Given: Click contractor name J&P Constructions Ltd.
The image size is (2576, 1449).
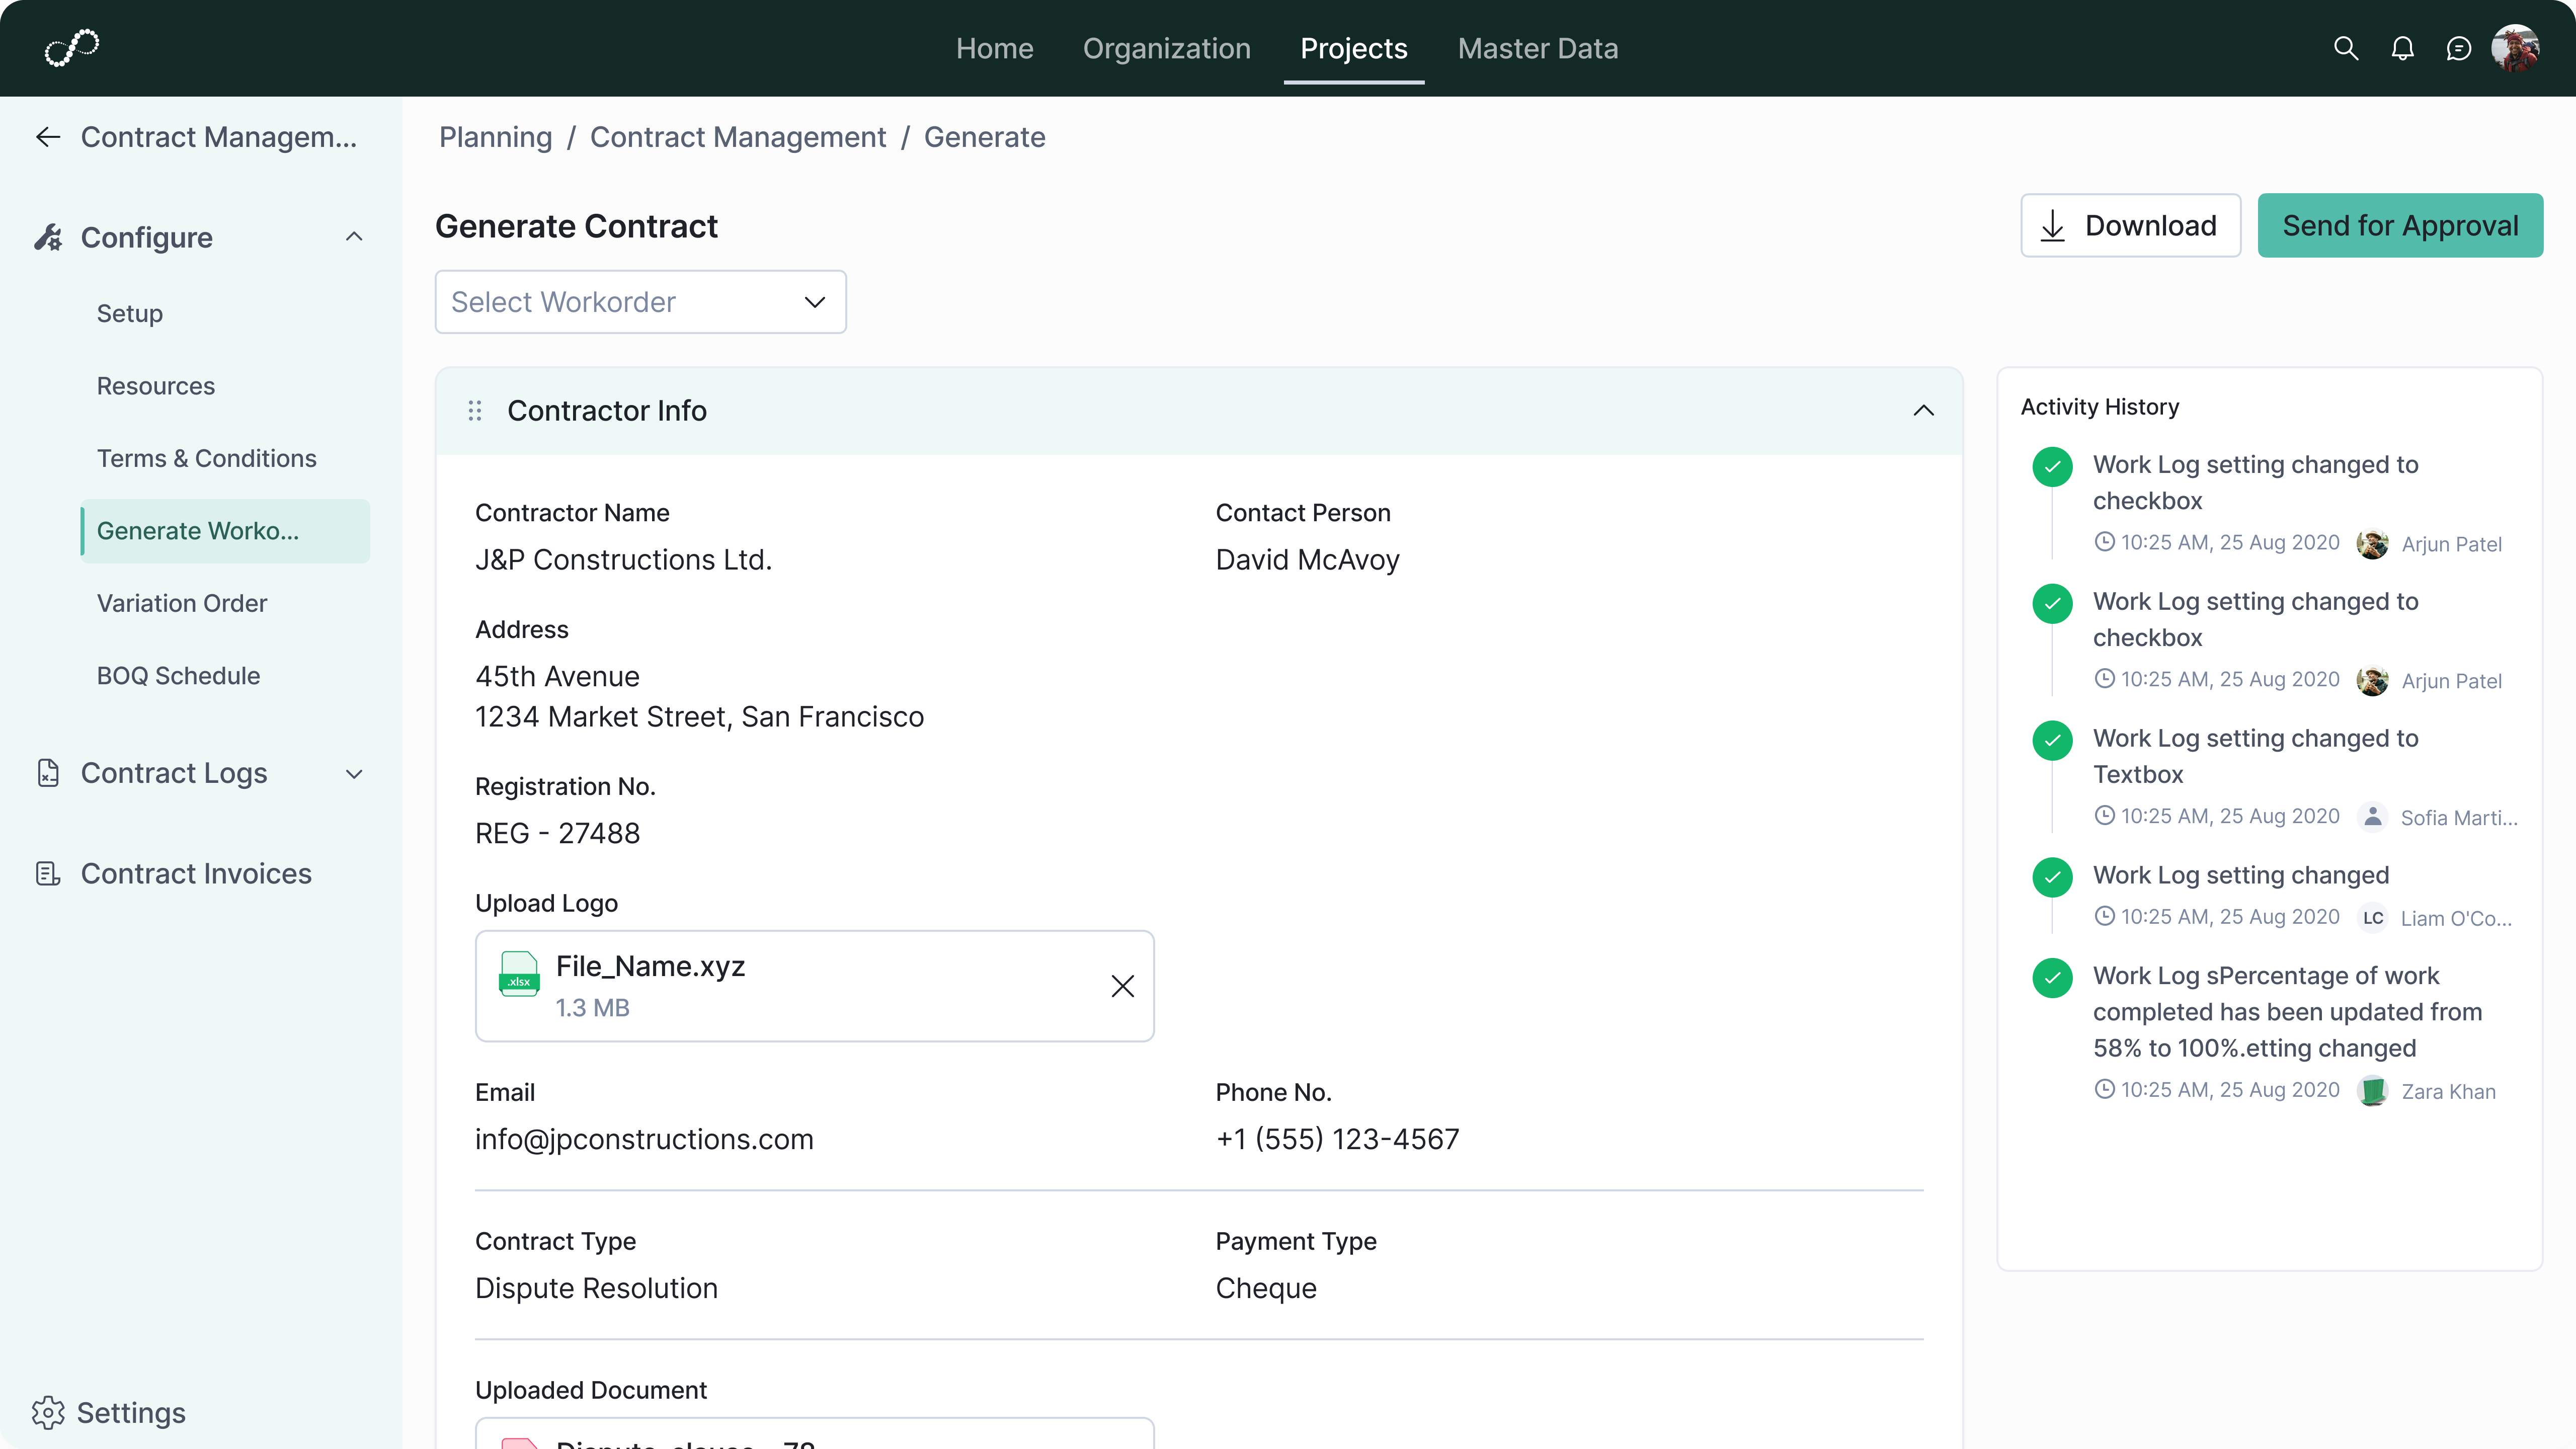Looking at the screenshot, I should (x=624, y=560).
